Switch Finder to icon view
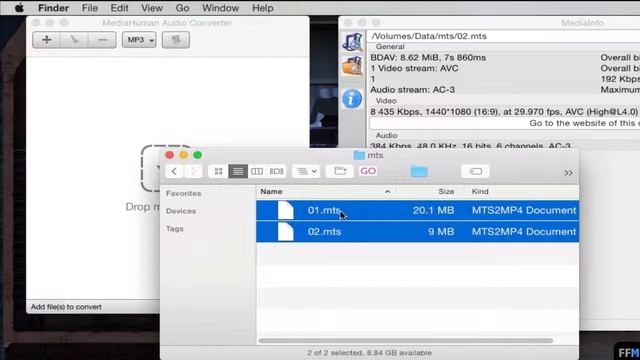The width and height of the screenshot is (640, 360). coord(218,171)
